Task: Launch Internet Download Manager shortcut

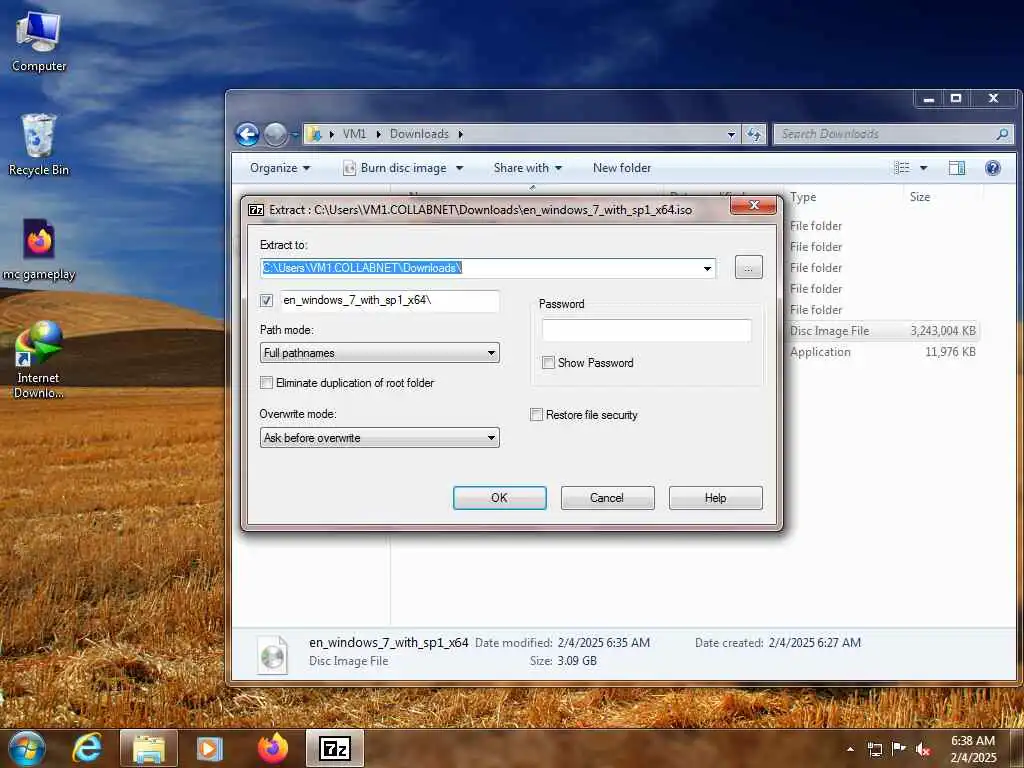Action: [x=39, y=359]
